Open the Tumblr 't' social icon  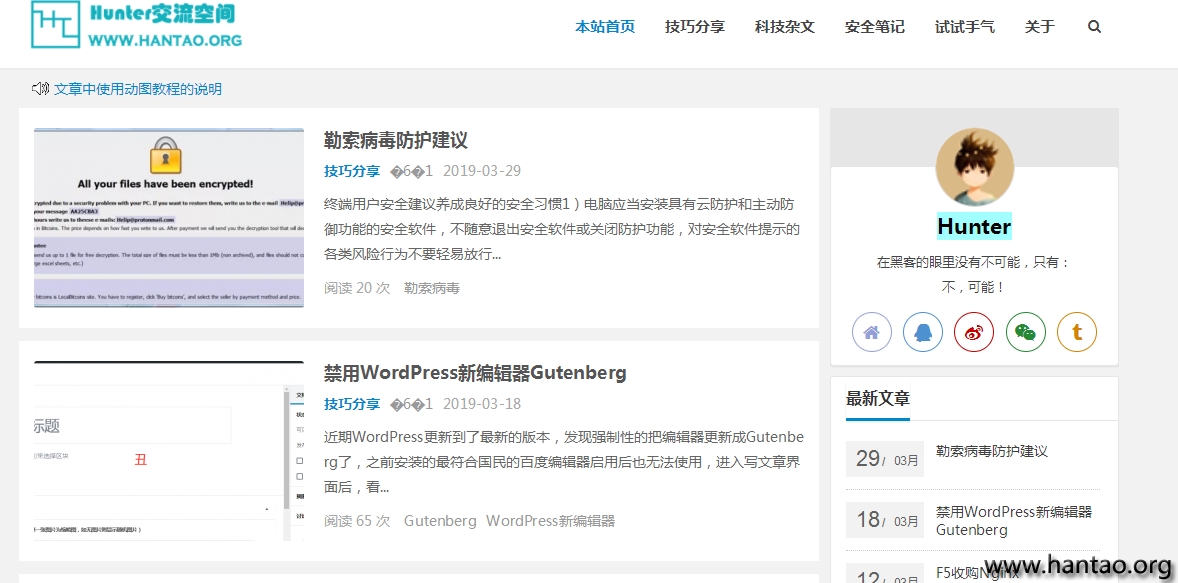point(1077,332)
